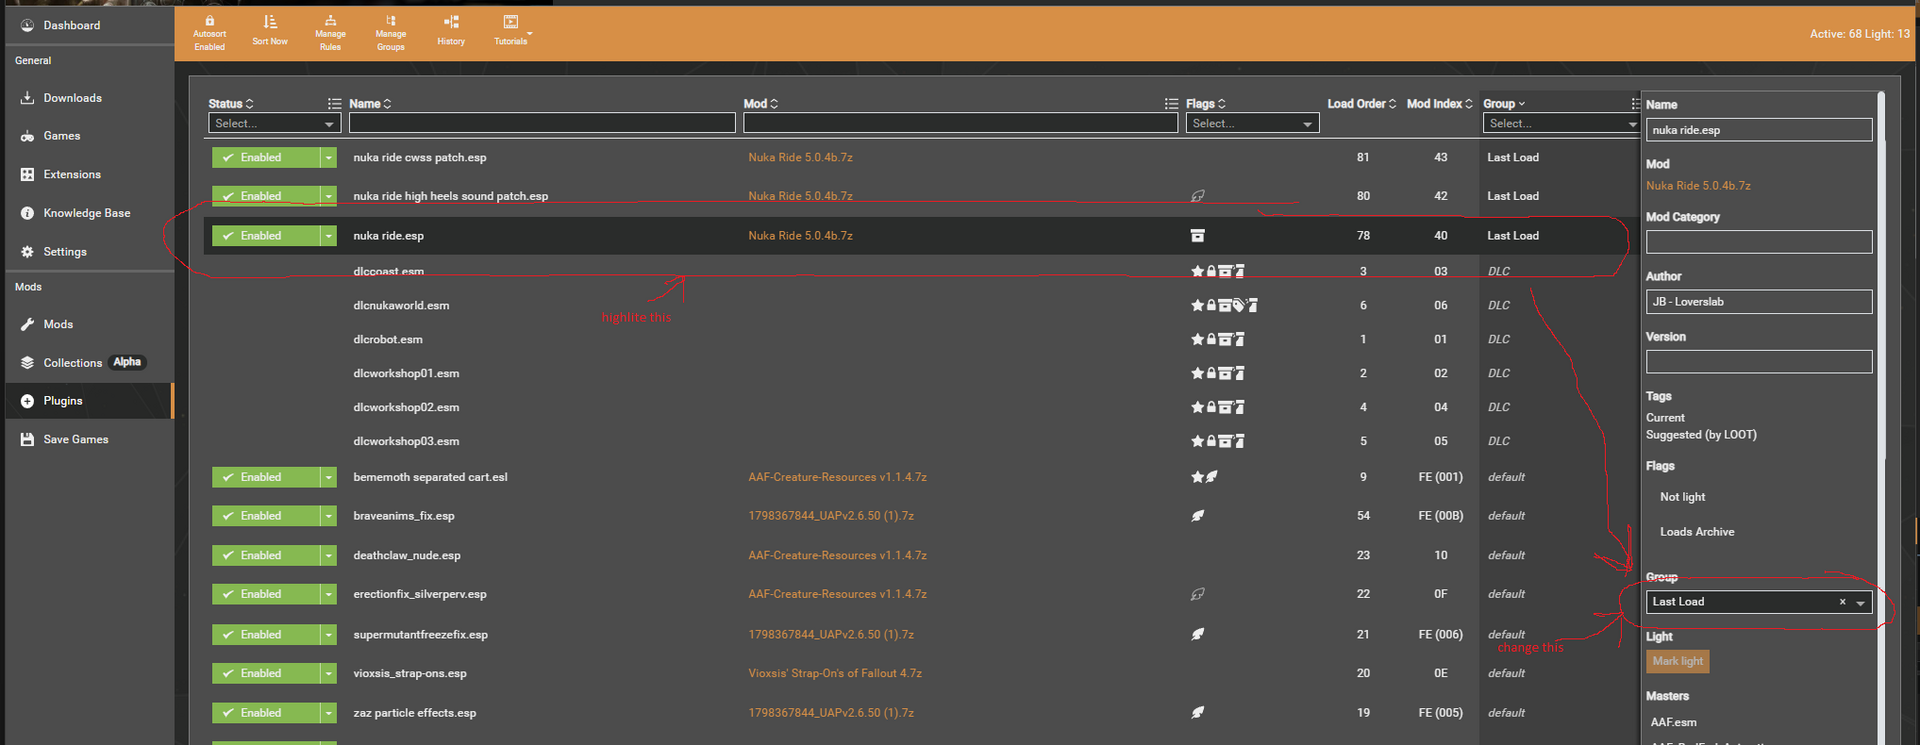The height and width of the screenshot is (745, 1920).
Task: Toggle Enabled button for nuka ride.esp
Action: point(265,236)
